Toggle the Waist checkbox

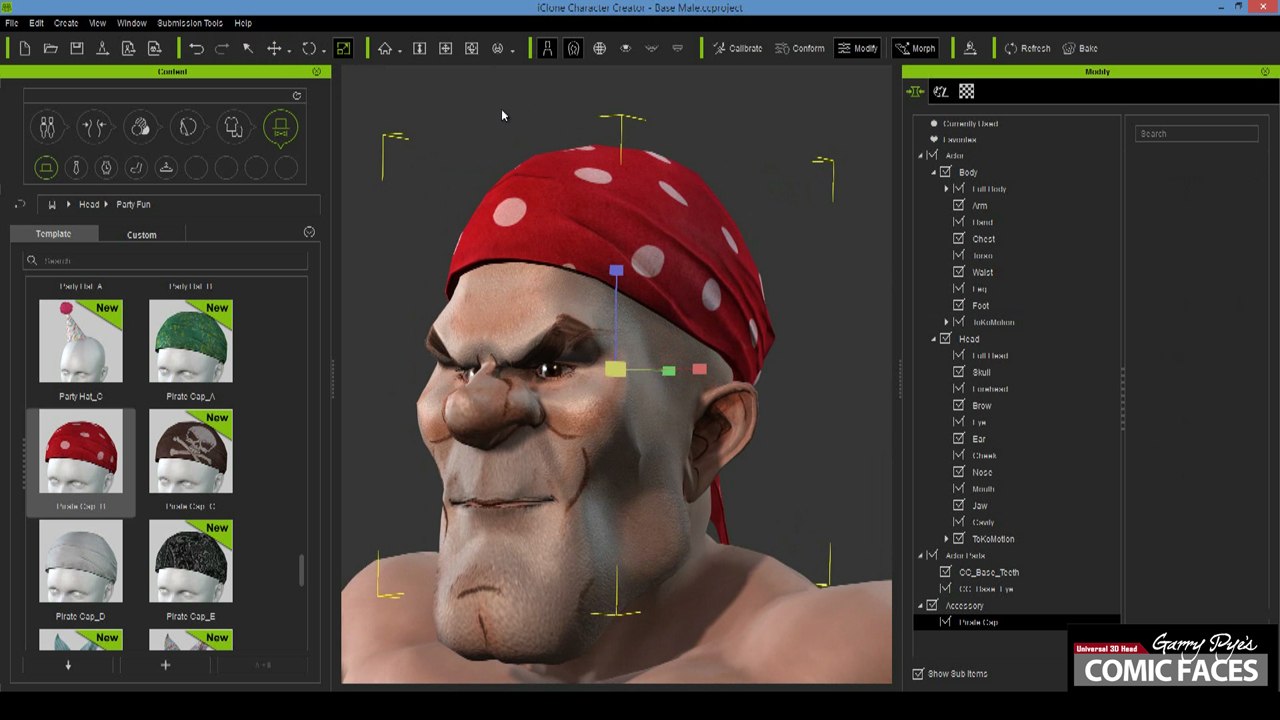tap(959, 272)
